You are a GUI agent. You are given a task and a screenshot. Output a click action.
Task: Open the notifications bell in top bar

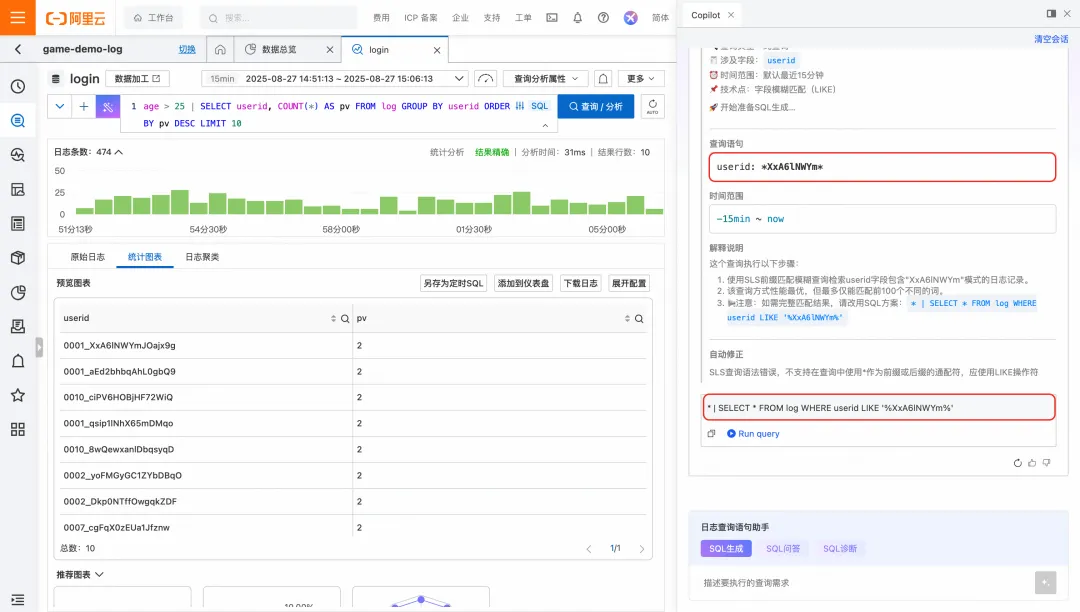pos(577,18)
